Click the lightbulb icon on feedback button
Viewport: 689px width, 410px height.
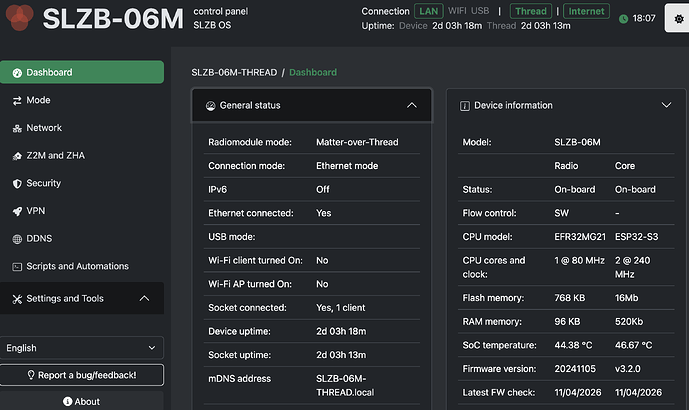31,375
